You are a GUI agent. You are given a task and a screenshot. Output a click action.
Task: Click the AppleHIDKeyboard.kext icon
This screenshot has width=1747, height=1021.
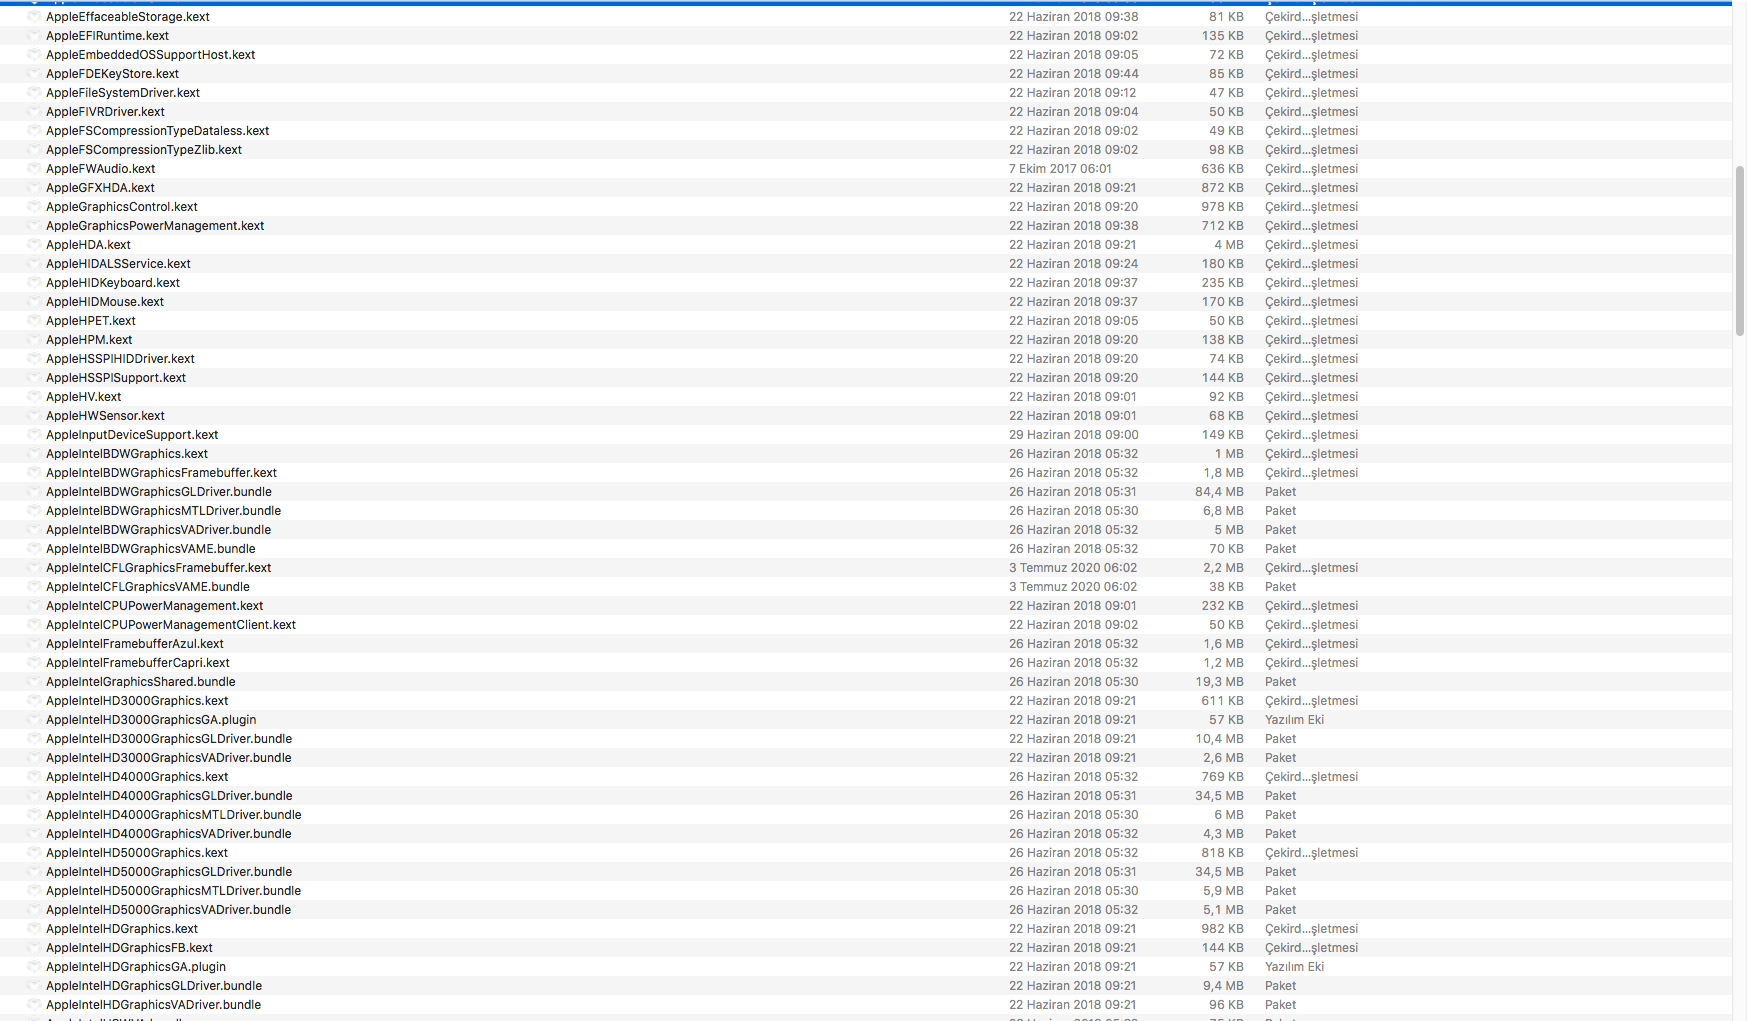coord(34,283)
